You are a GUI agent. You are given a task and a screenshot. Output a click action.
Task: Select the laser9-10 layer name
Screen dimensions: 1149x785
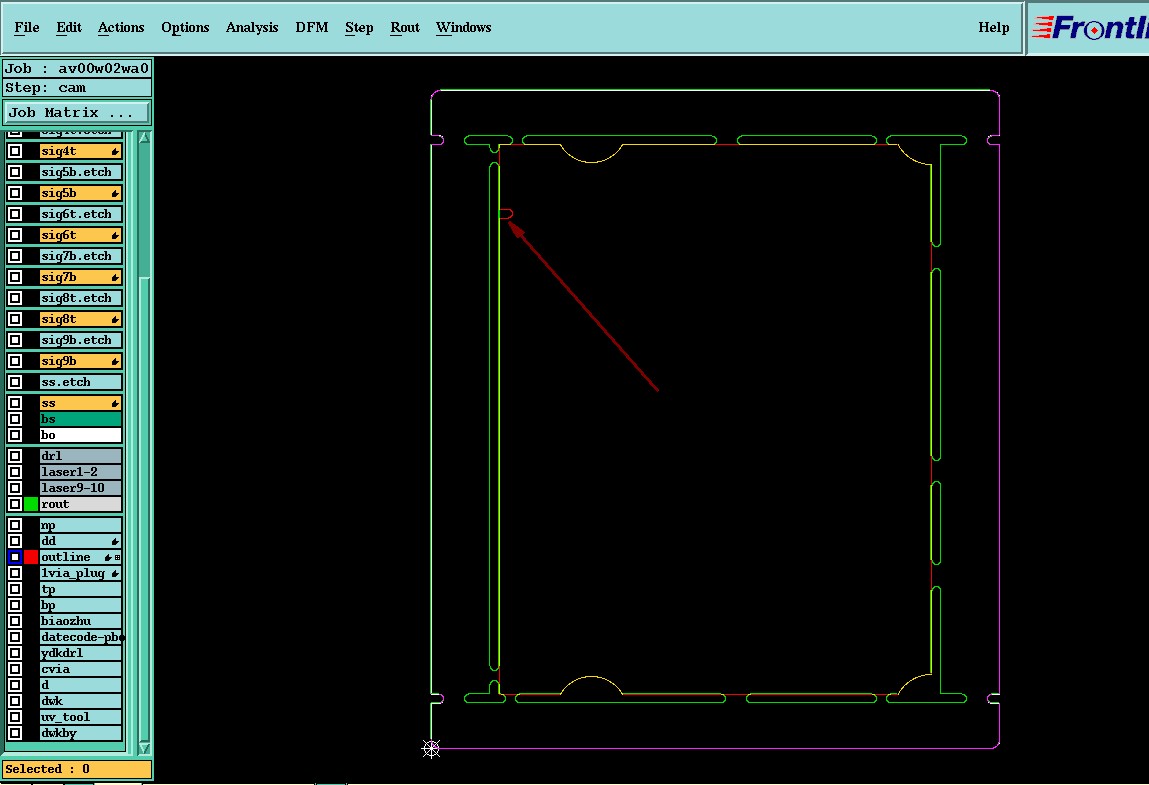[x=81, y=488]
